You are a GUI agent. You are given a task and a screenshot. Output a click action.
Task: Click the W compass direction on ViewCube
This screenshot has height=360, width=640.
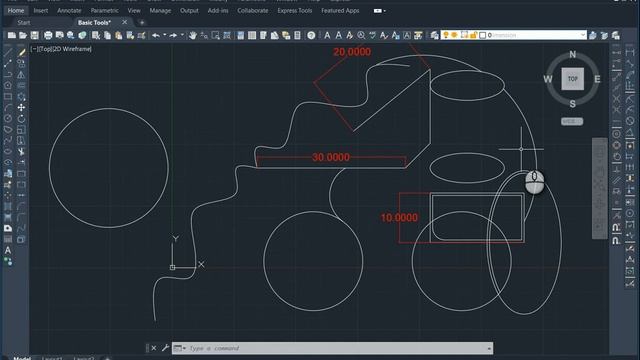coord(548,79)
